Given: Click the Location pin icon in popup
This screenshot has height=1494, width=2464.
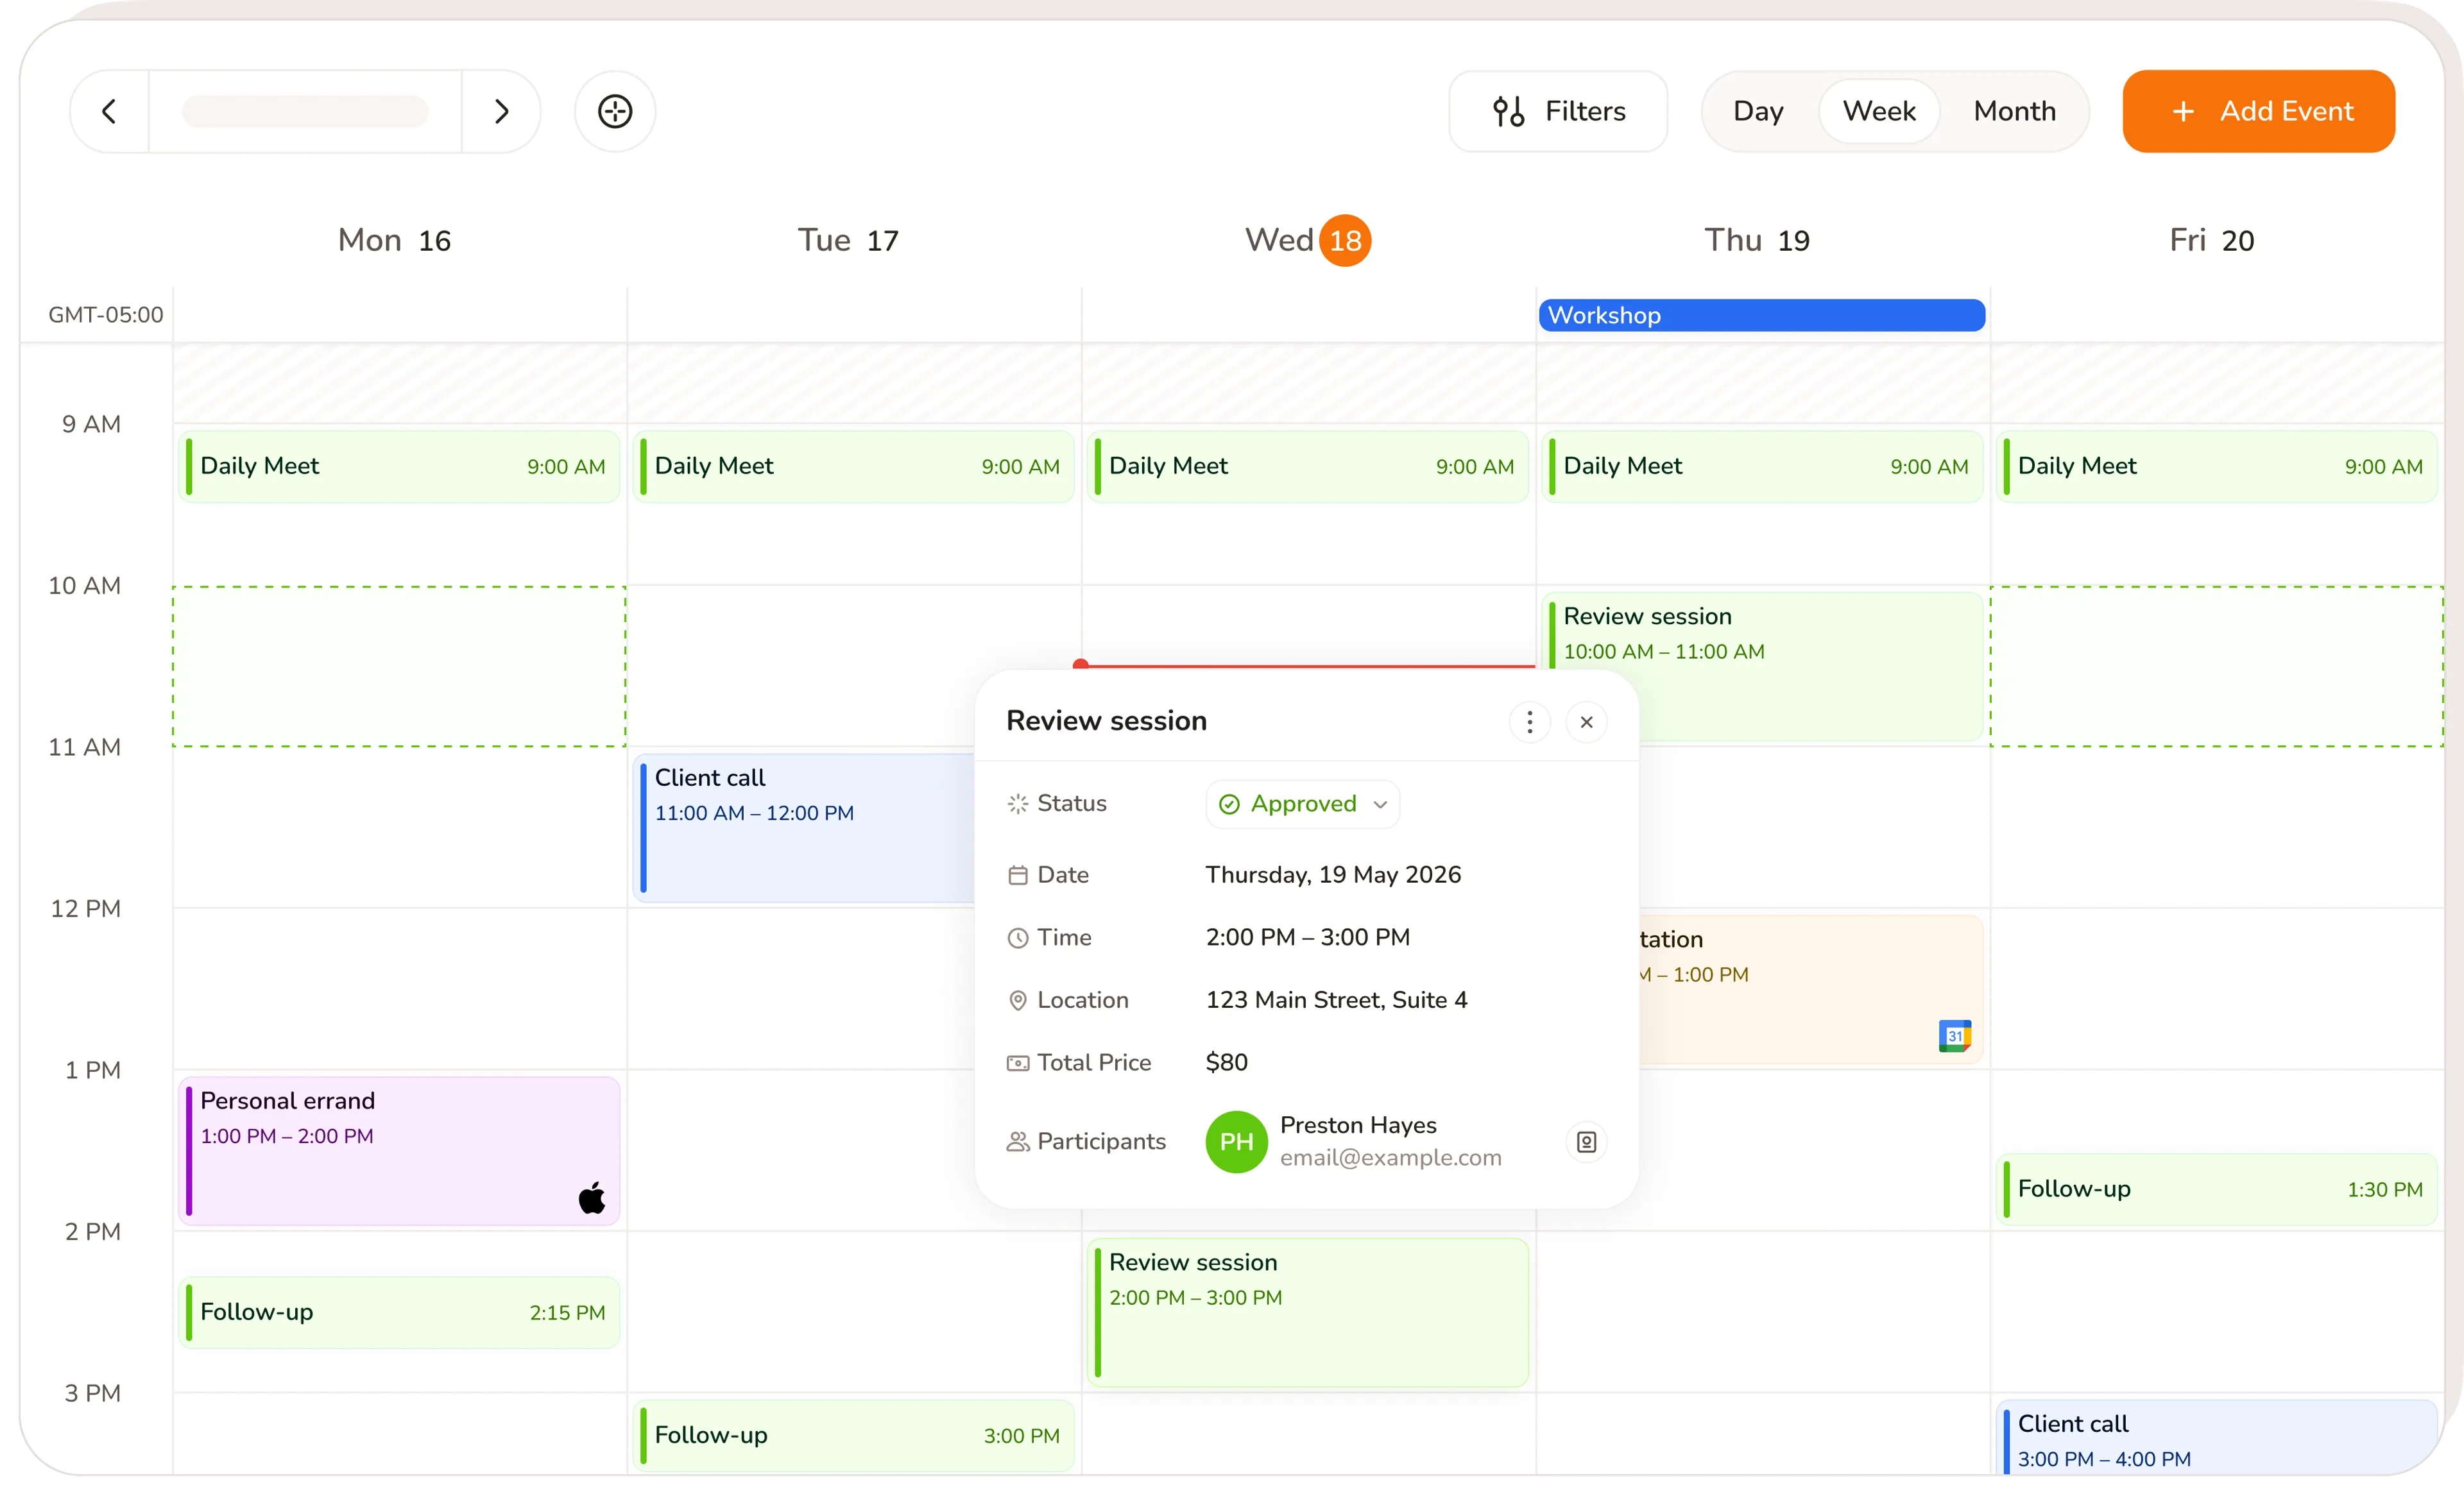Looking at the screenshot, I should coord(1017,1000).
